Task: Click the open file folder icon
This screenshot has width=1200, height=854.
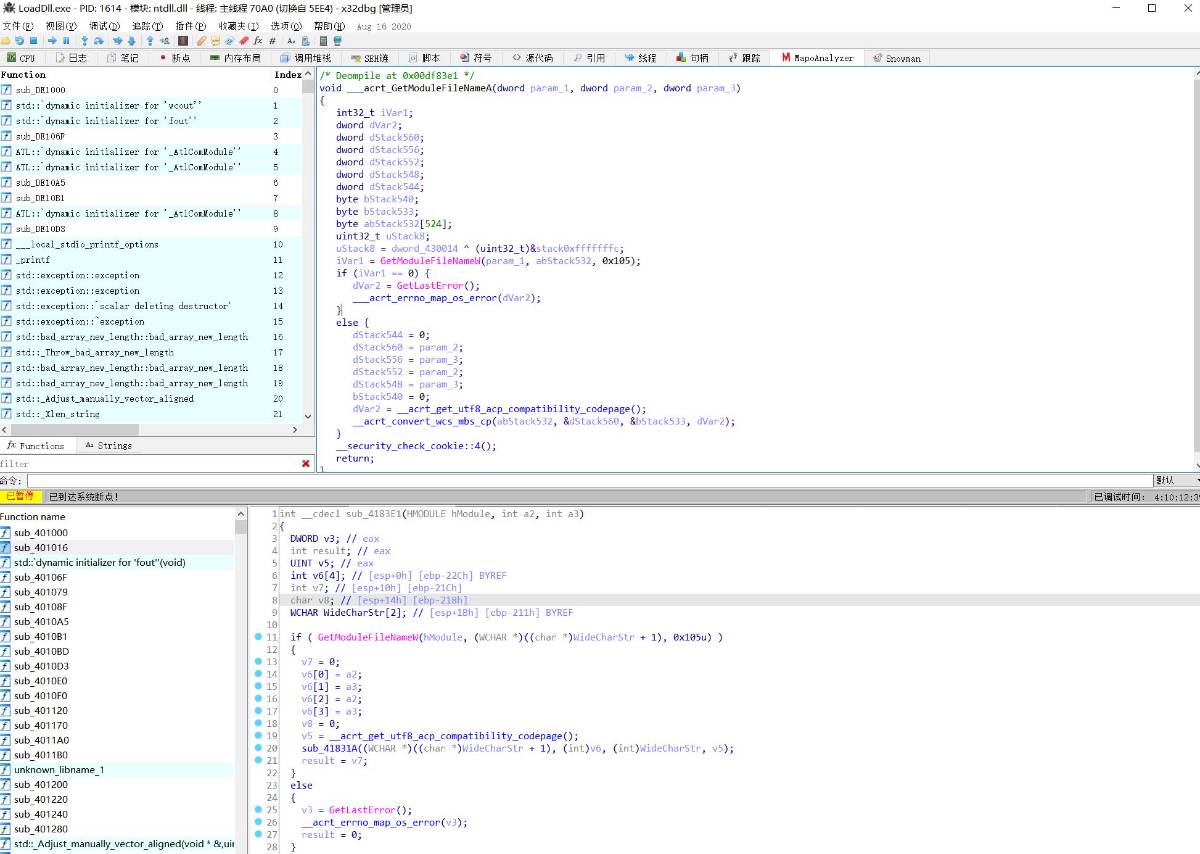Action: click(6, 41)
